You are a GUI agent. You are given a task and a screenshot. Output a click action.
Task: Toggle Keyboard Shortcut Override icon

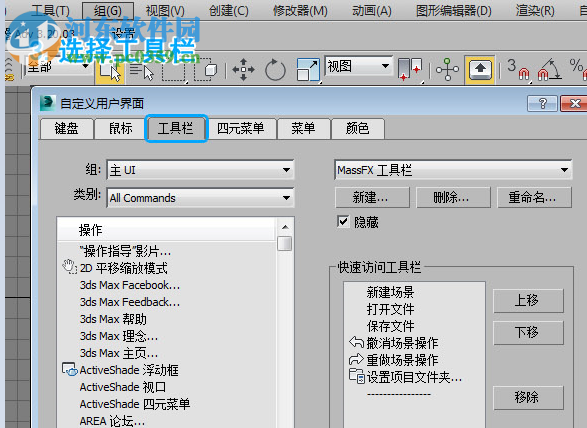[x=480, y=70]
